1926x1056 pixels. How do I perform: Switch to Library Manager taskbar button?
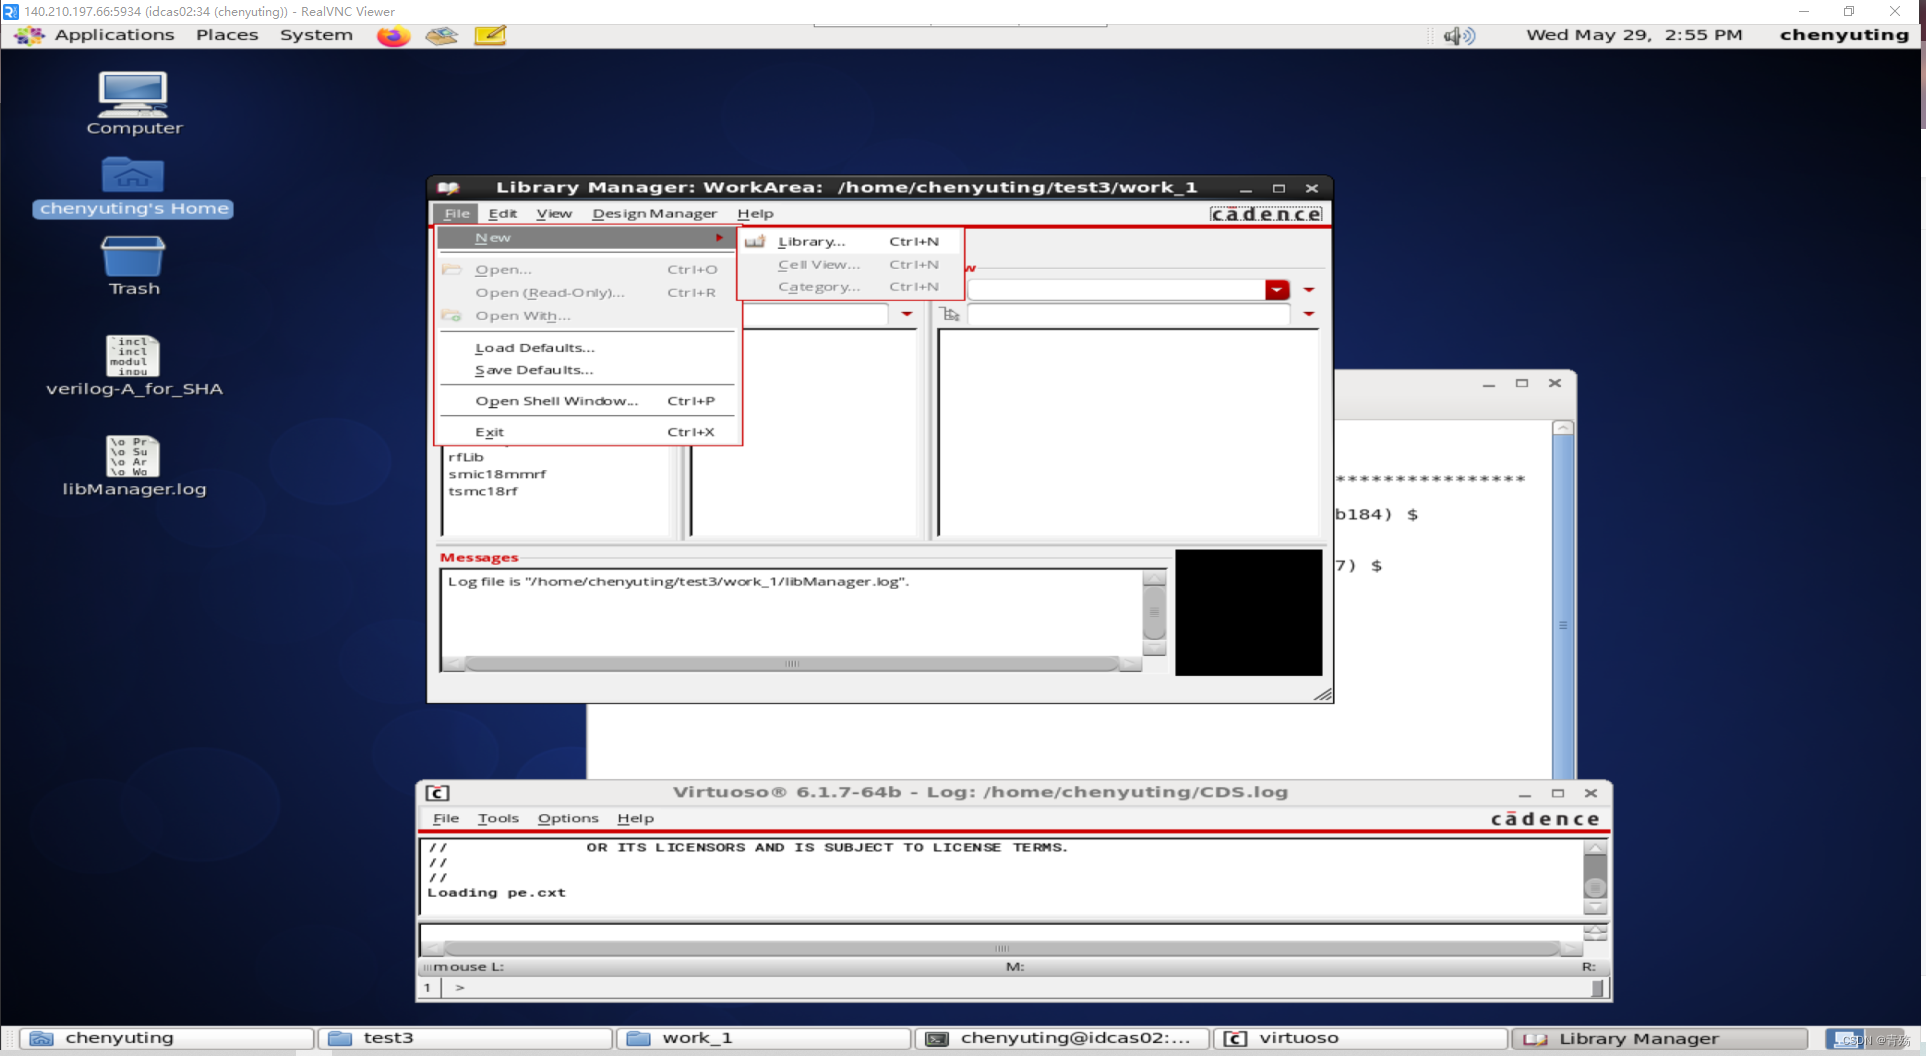(1659, 1039)
